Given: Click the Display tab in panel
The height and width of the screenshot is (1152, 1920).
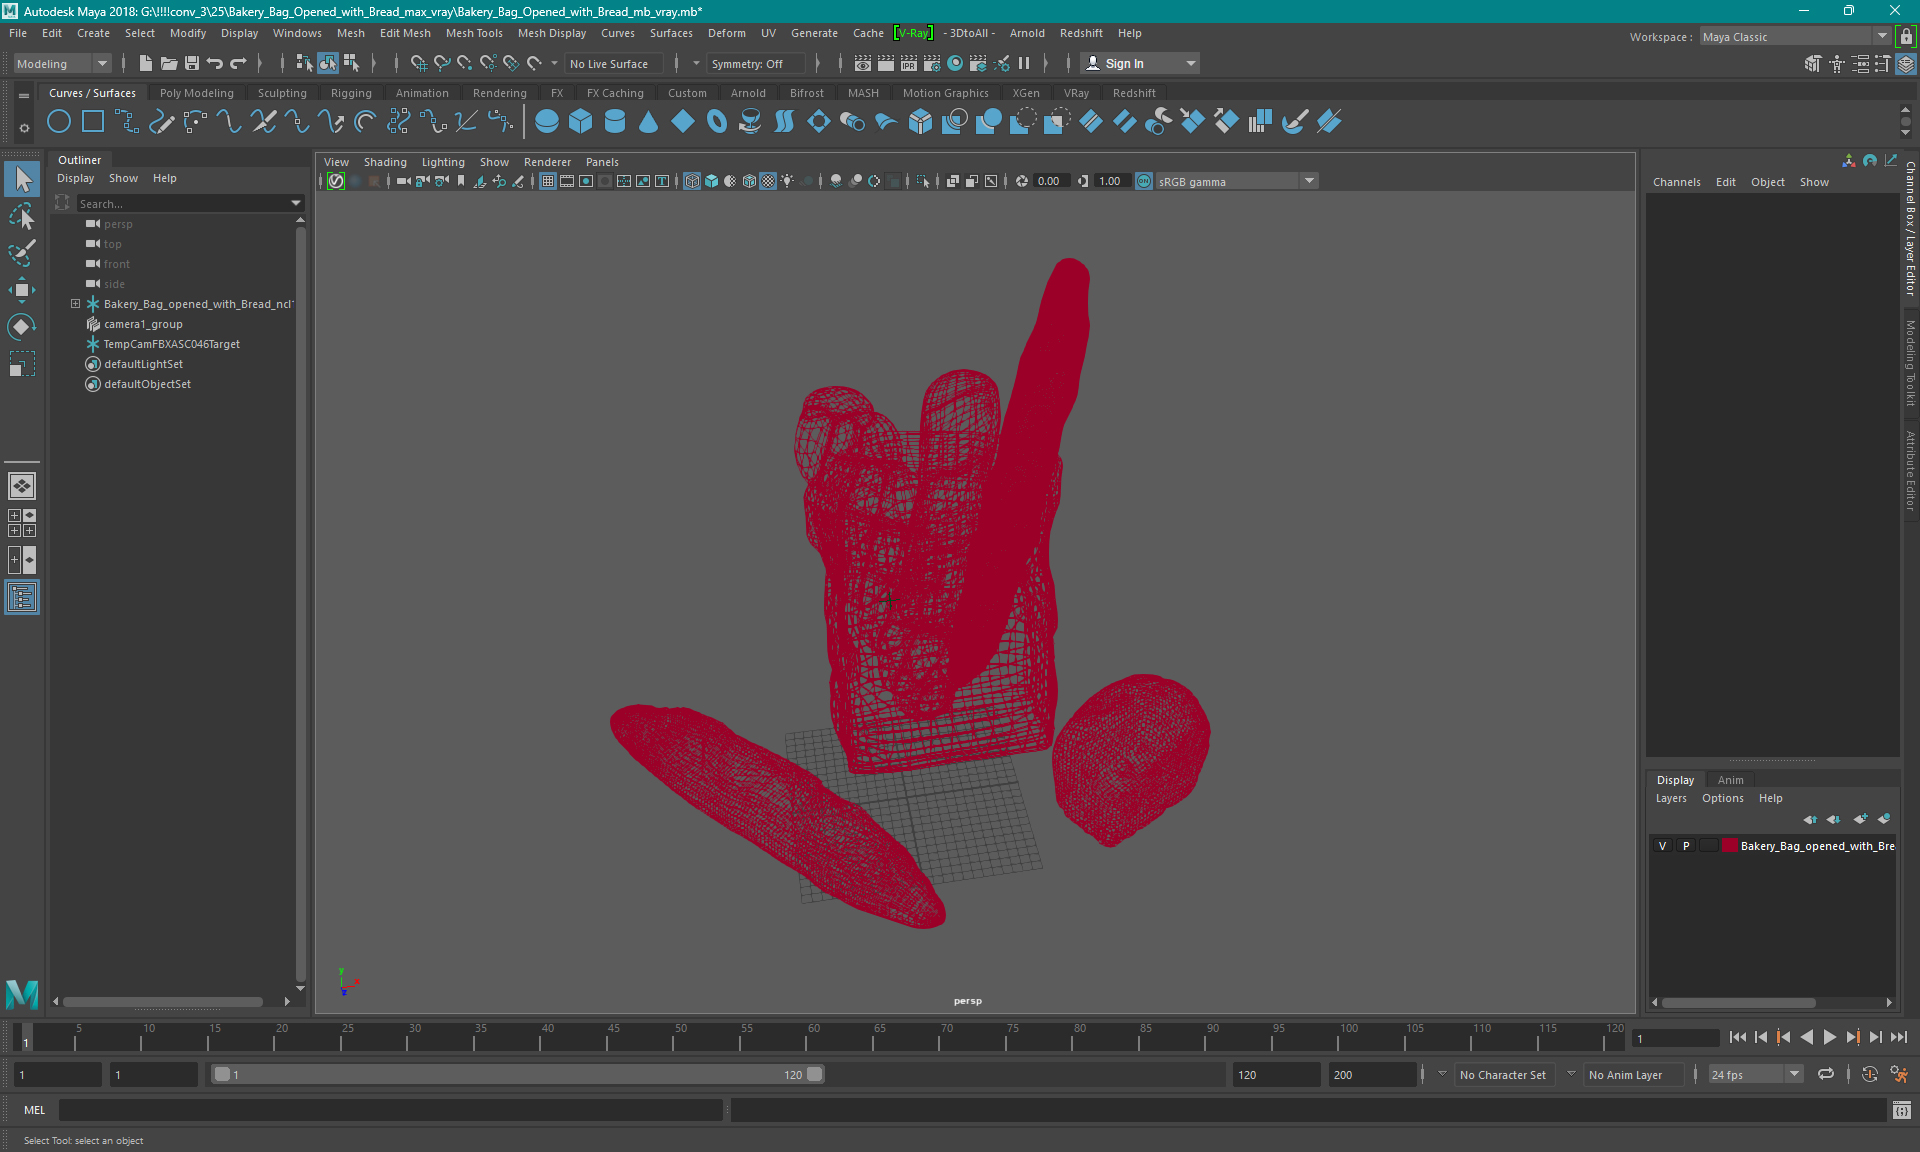Looking at the screenshot, I should (x=1676, y=779).
